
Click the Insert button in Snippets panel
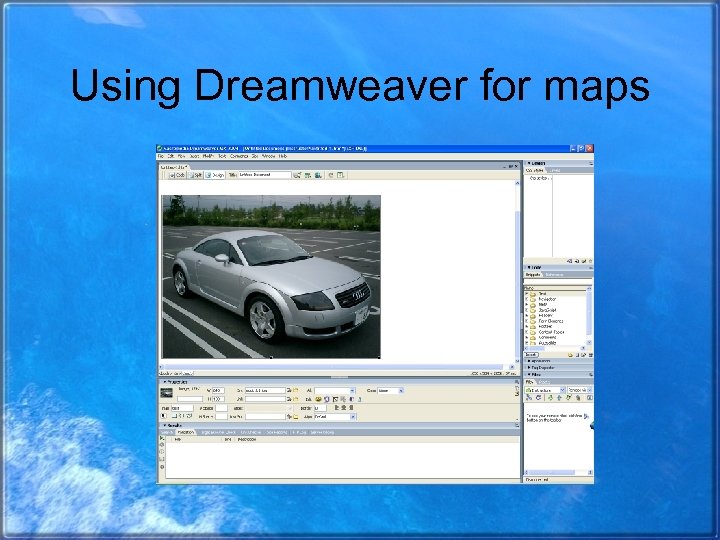point(531,355)
